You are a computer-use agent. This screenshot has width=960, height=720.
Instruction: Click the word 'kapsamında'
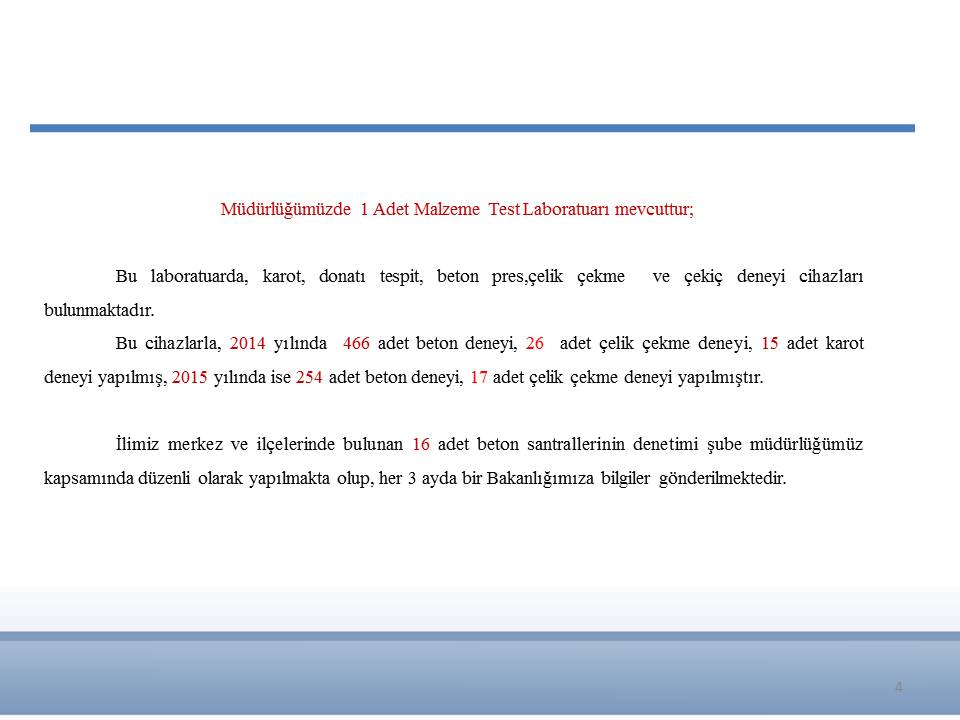pos(89,478)
